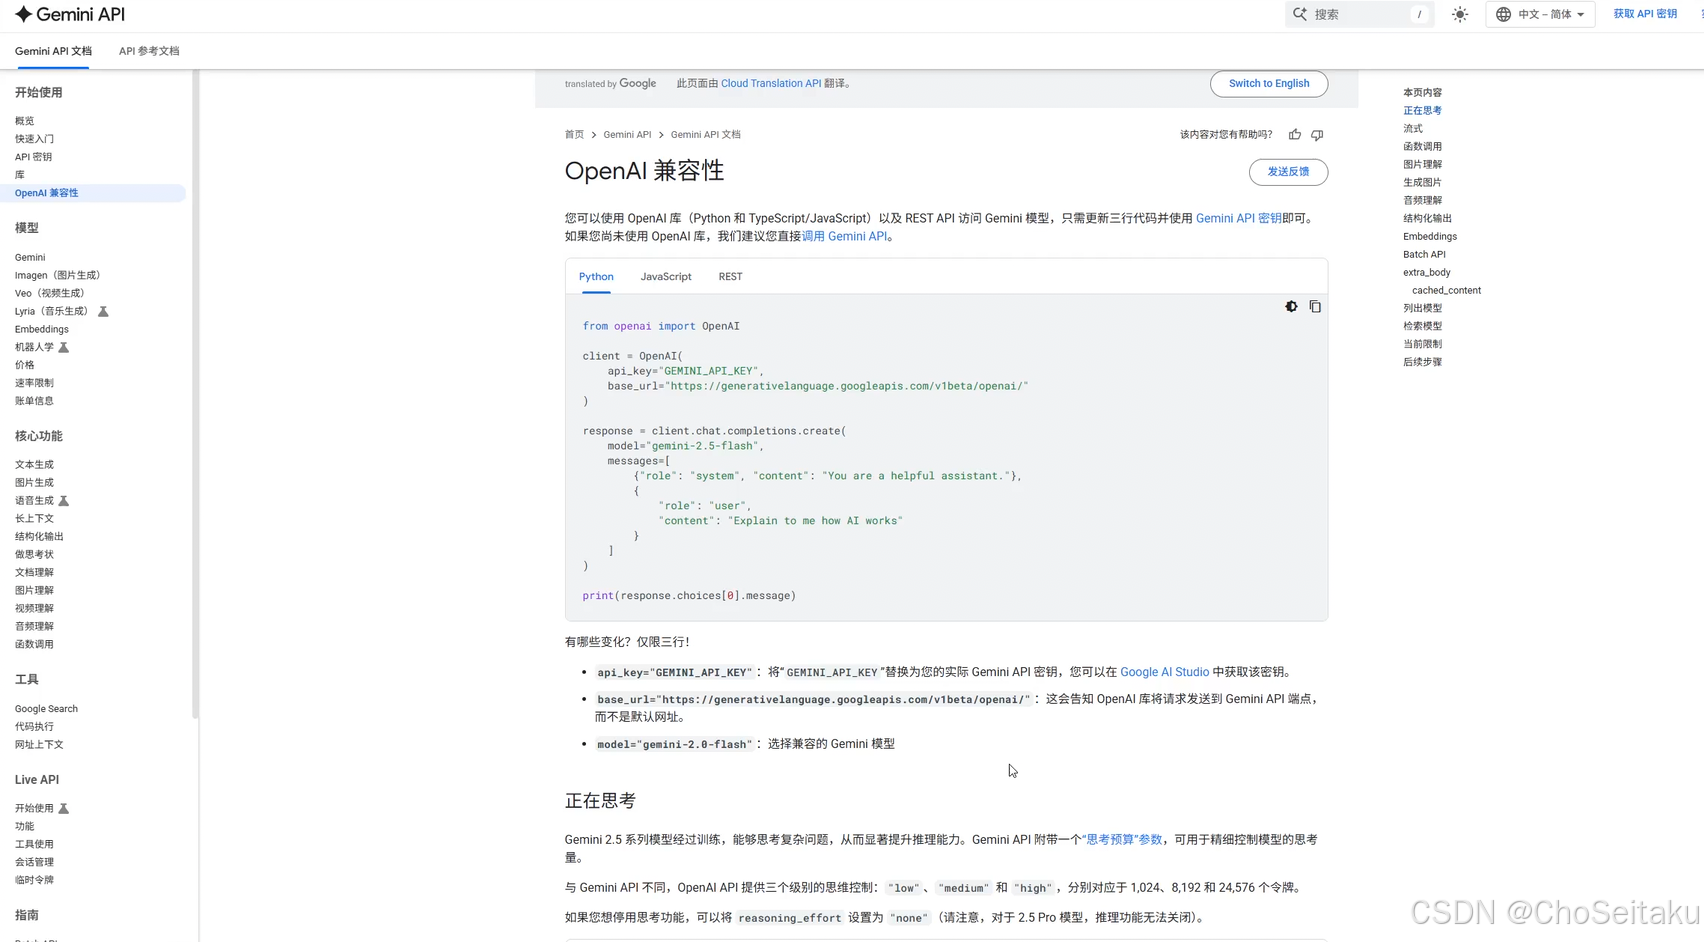
Task: Open the Cloud Translation API link
Action: 770,84
